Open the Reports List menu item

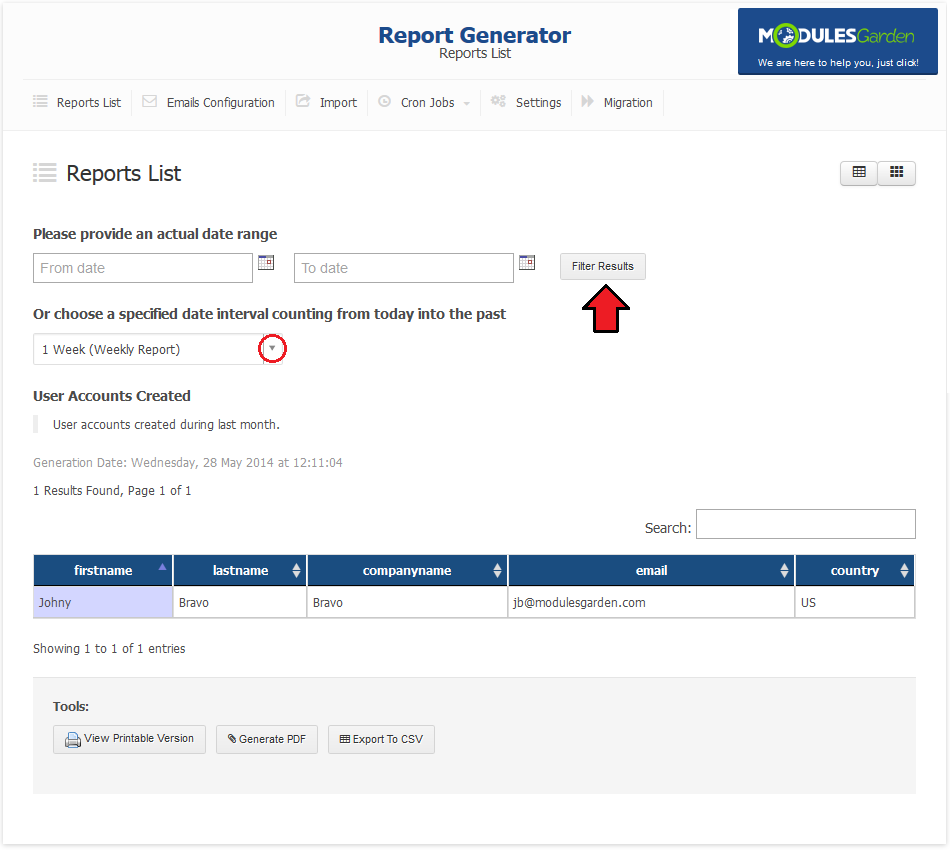88,102
